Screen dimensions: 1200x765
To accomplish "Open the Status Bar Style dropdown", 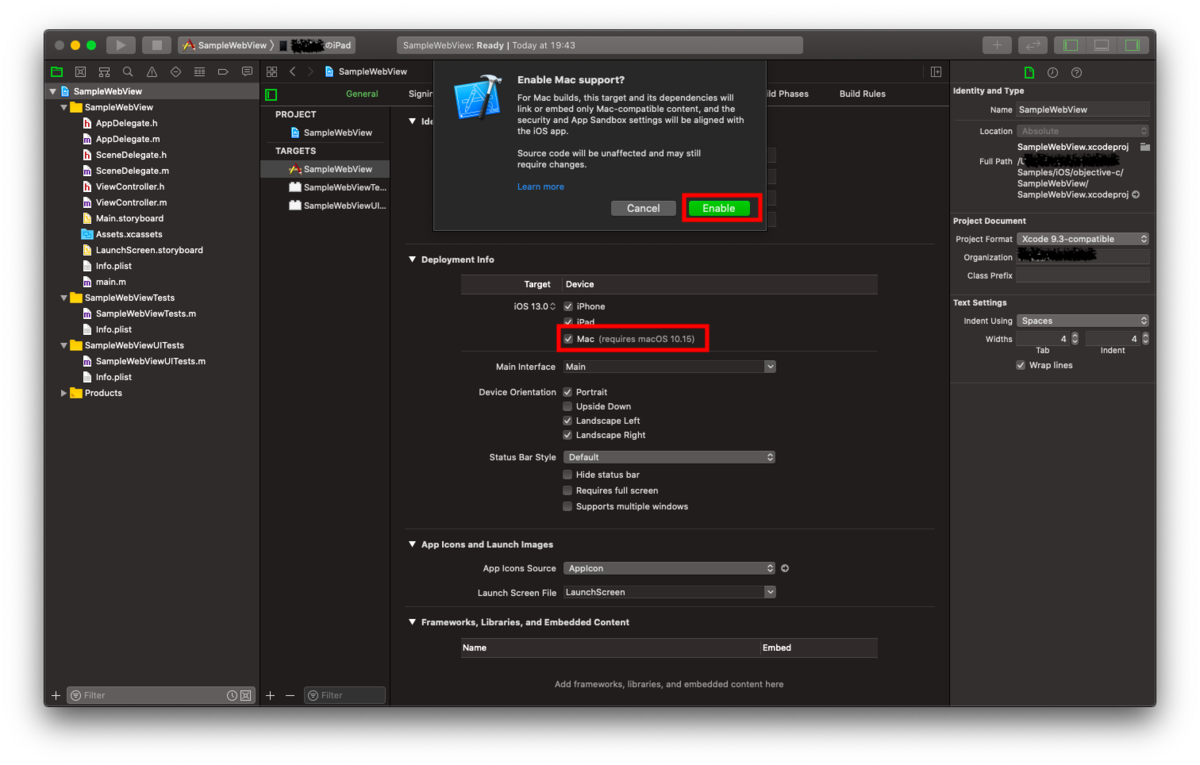I will (669, 457).
